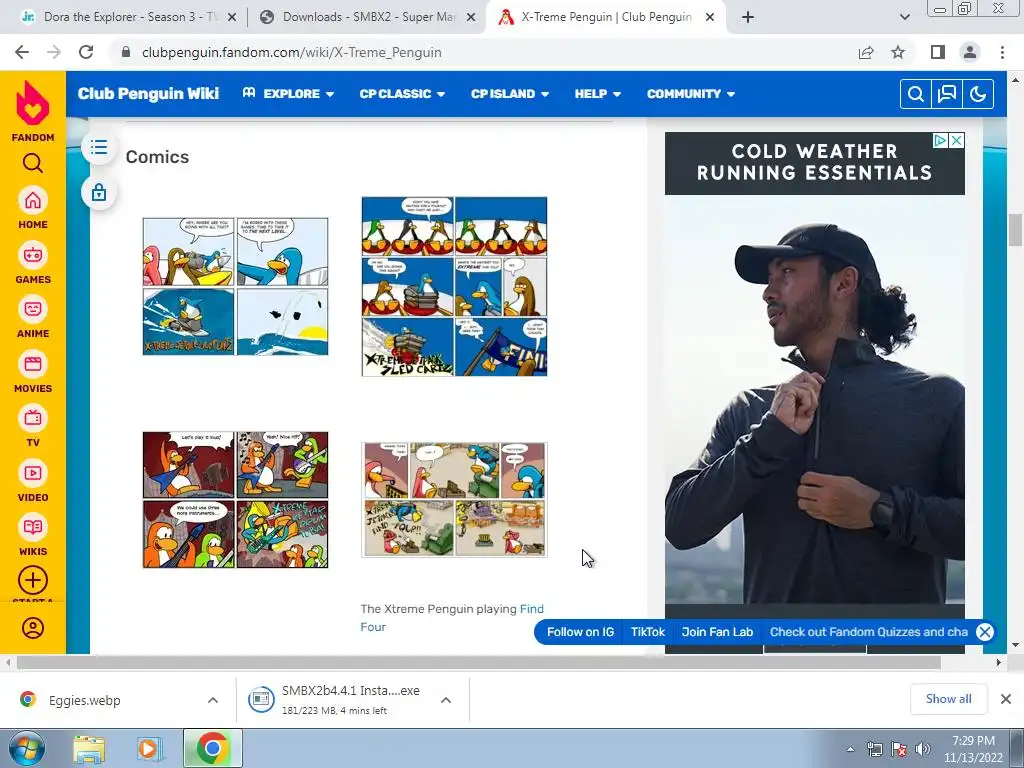Expand the CP ISLAND menu
The width and height of the screenshot is (1024, 768).
(510, 94)
